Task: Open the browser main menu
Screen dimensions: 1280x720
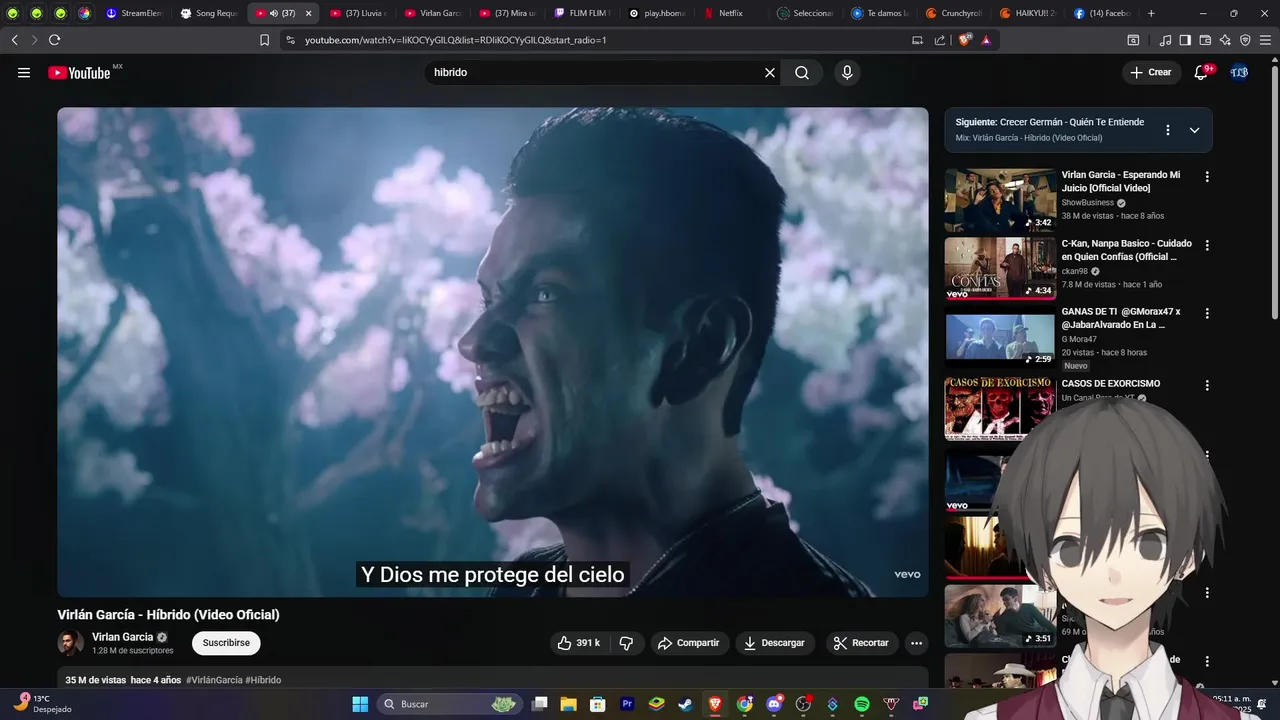Action: click(x=1266, y=40)
